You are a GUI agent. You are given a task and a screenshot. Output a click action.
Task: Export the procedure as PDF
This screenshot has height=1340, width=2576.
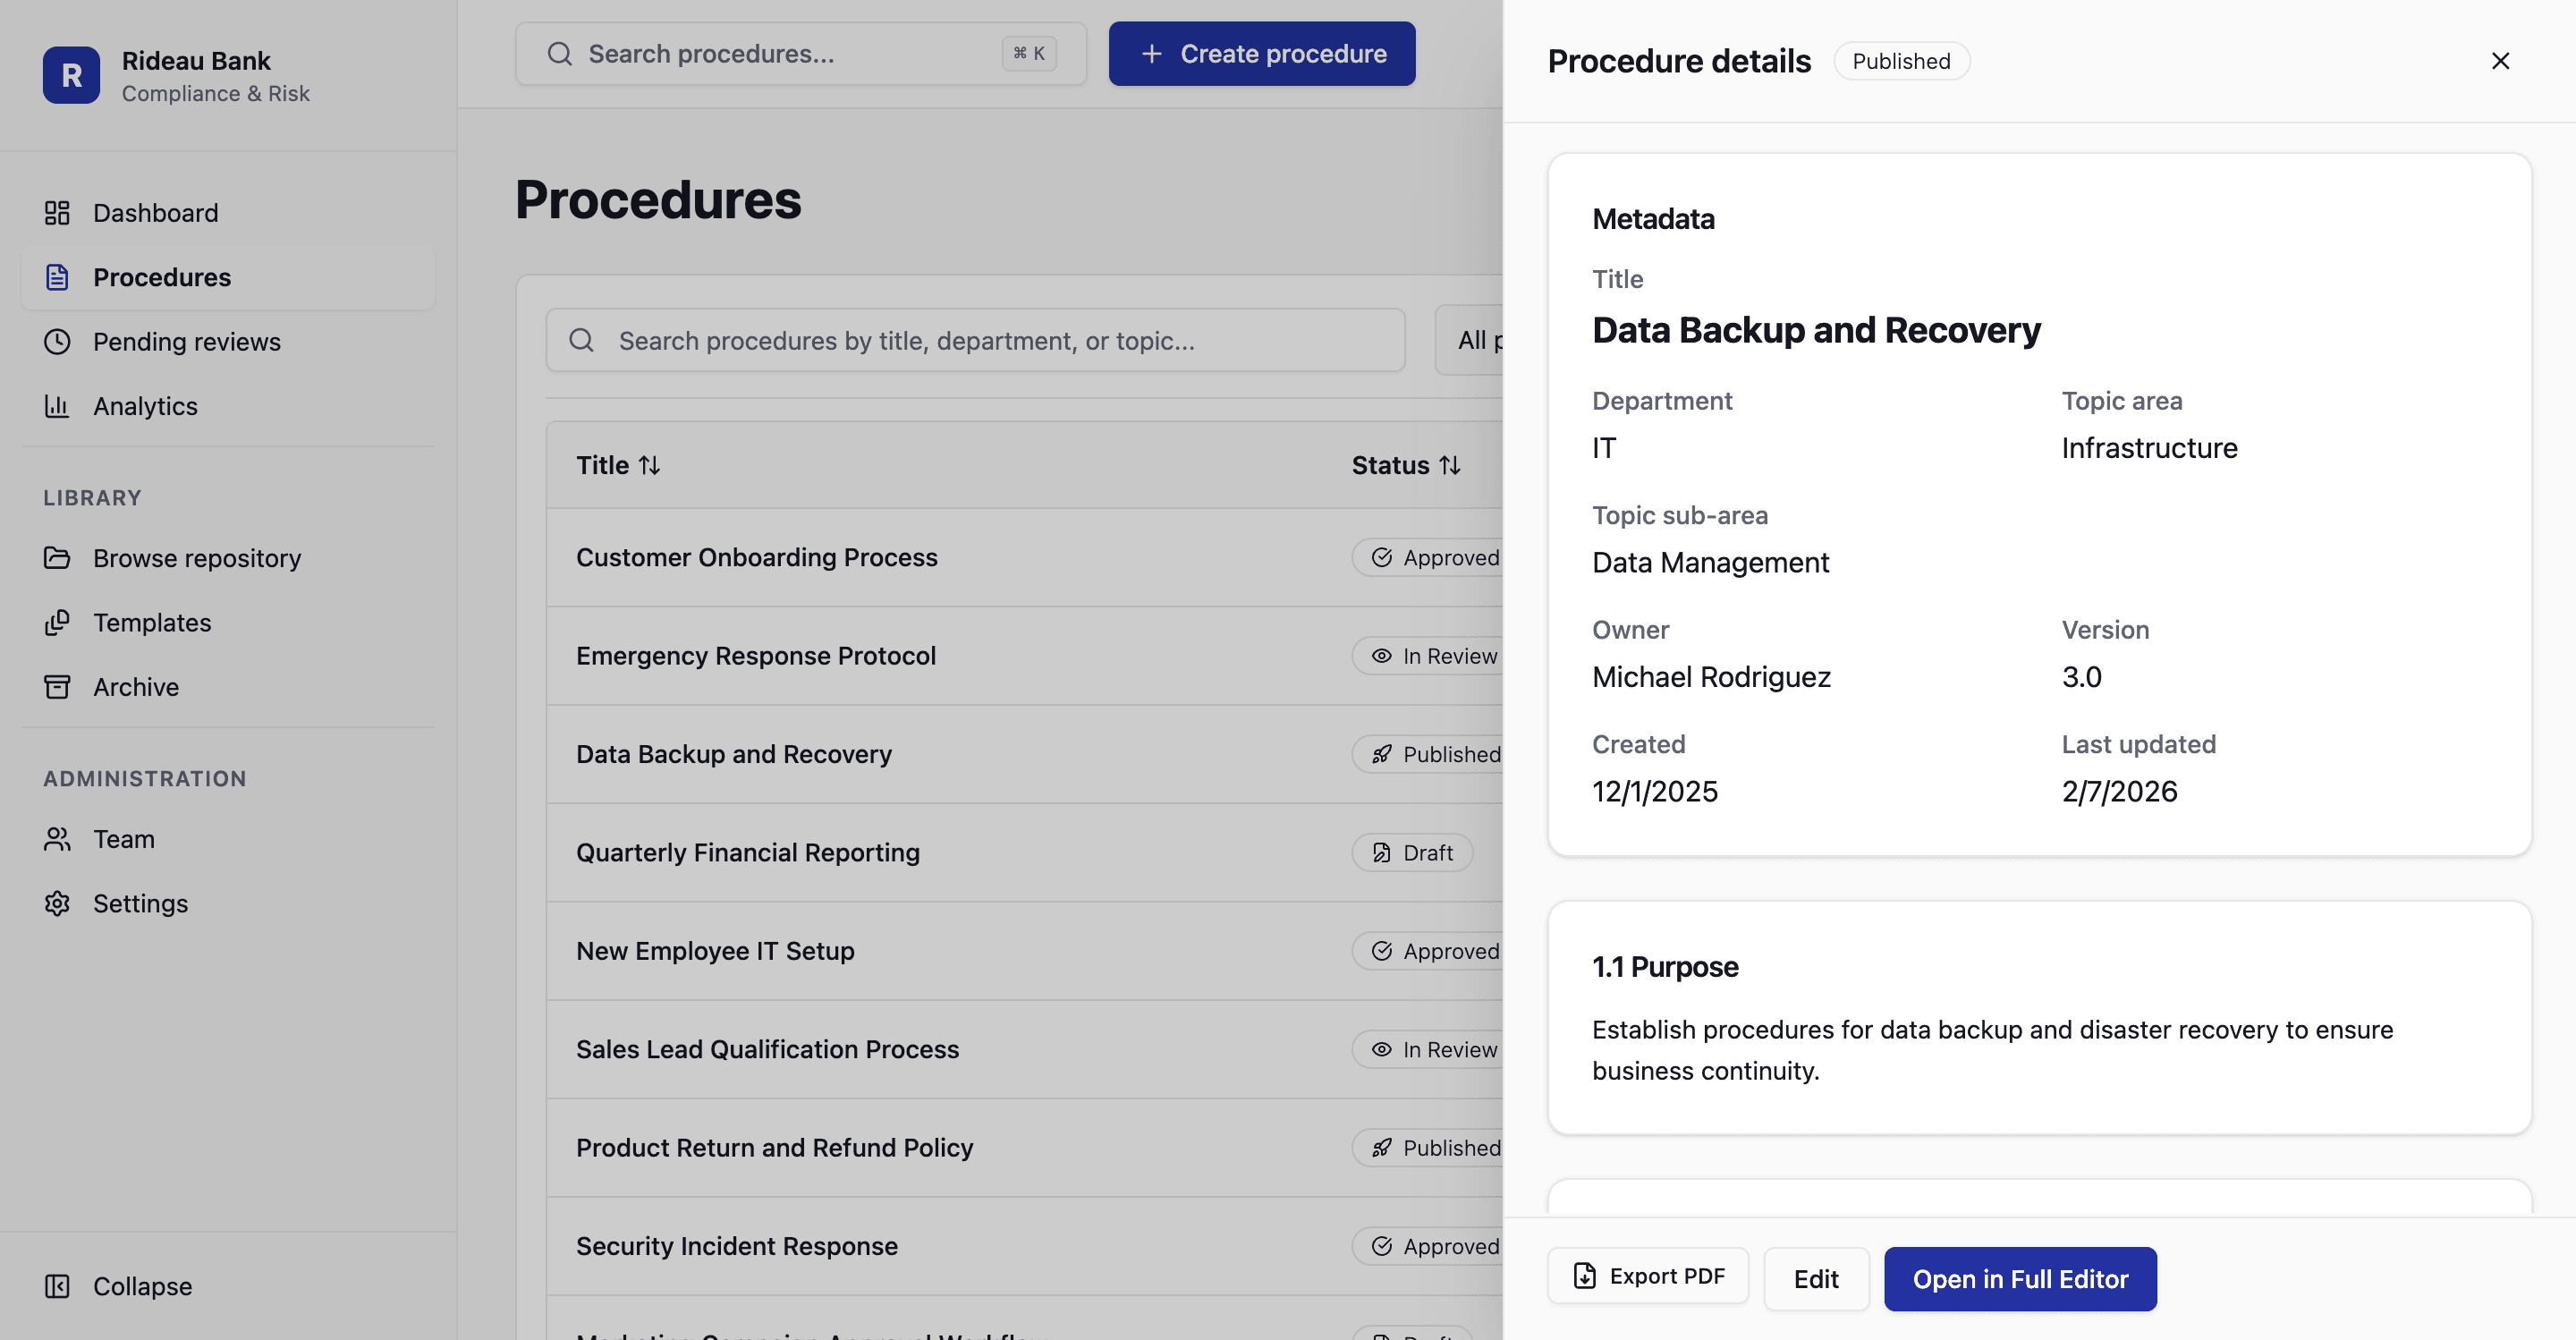(1647, 1276)
